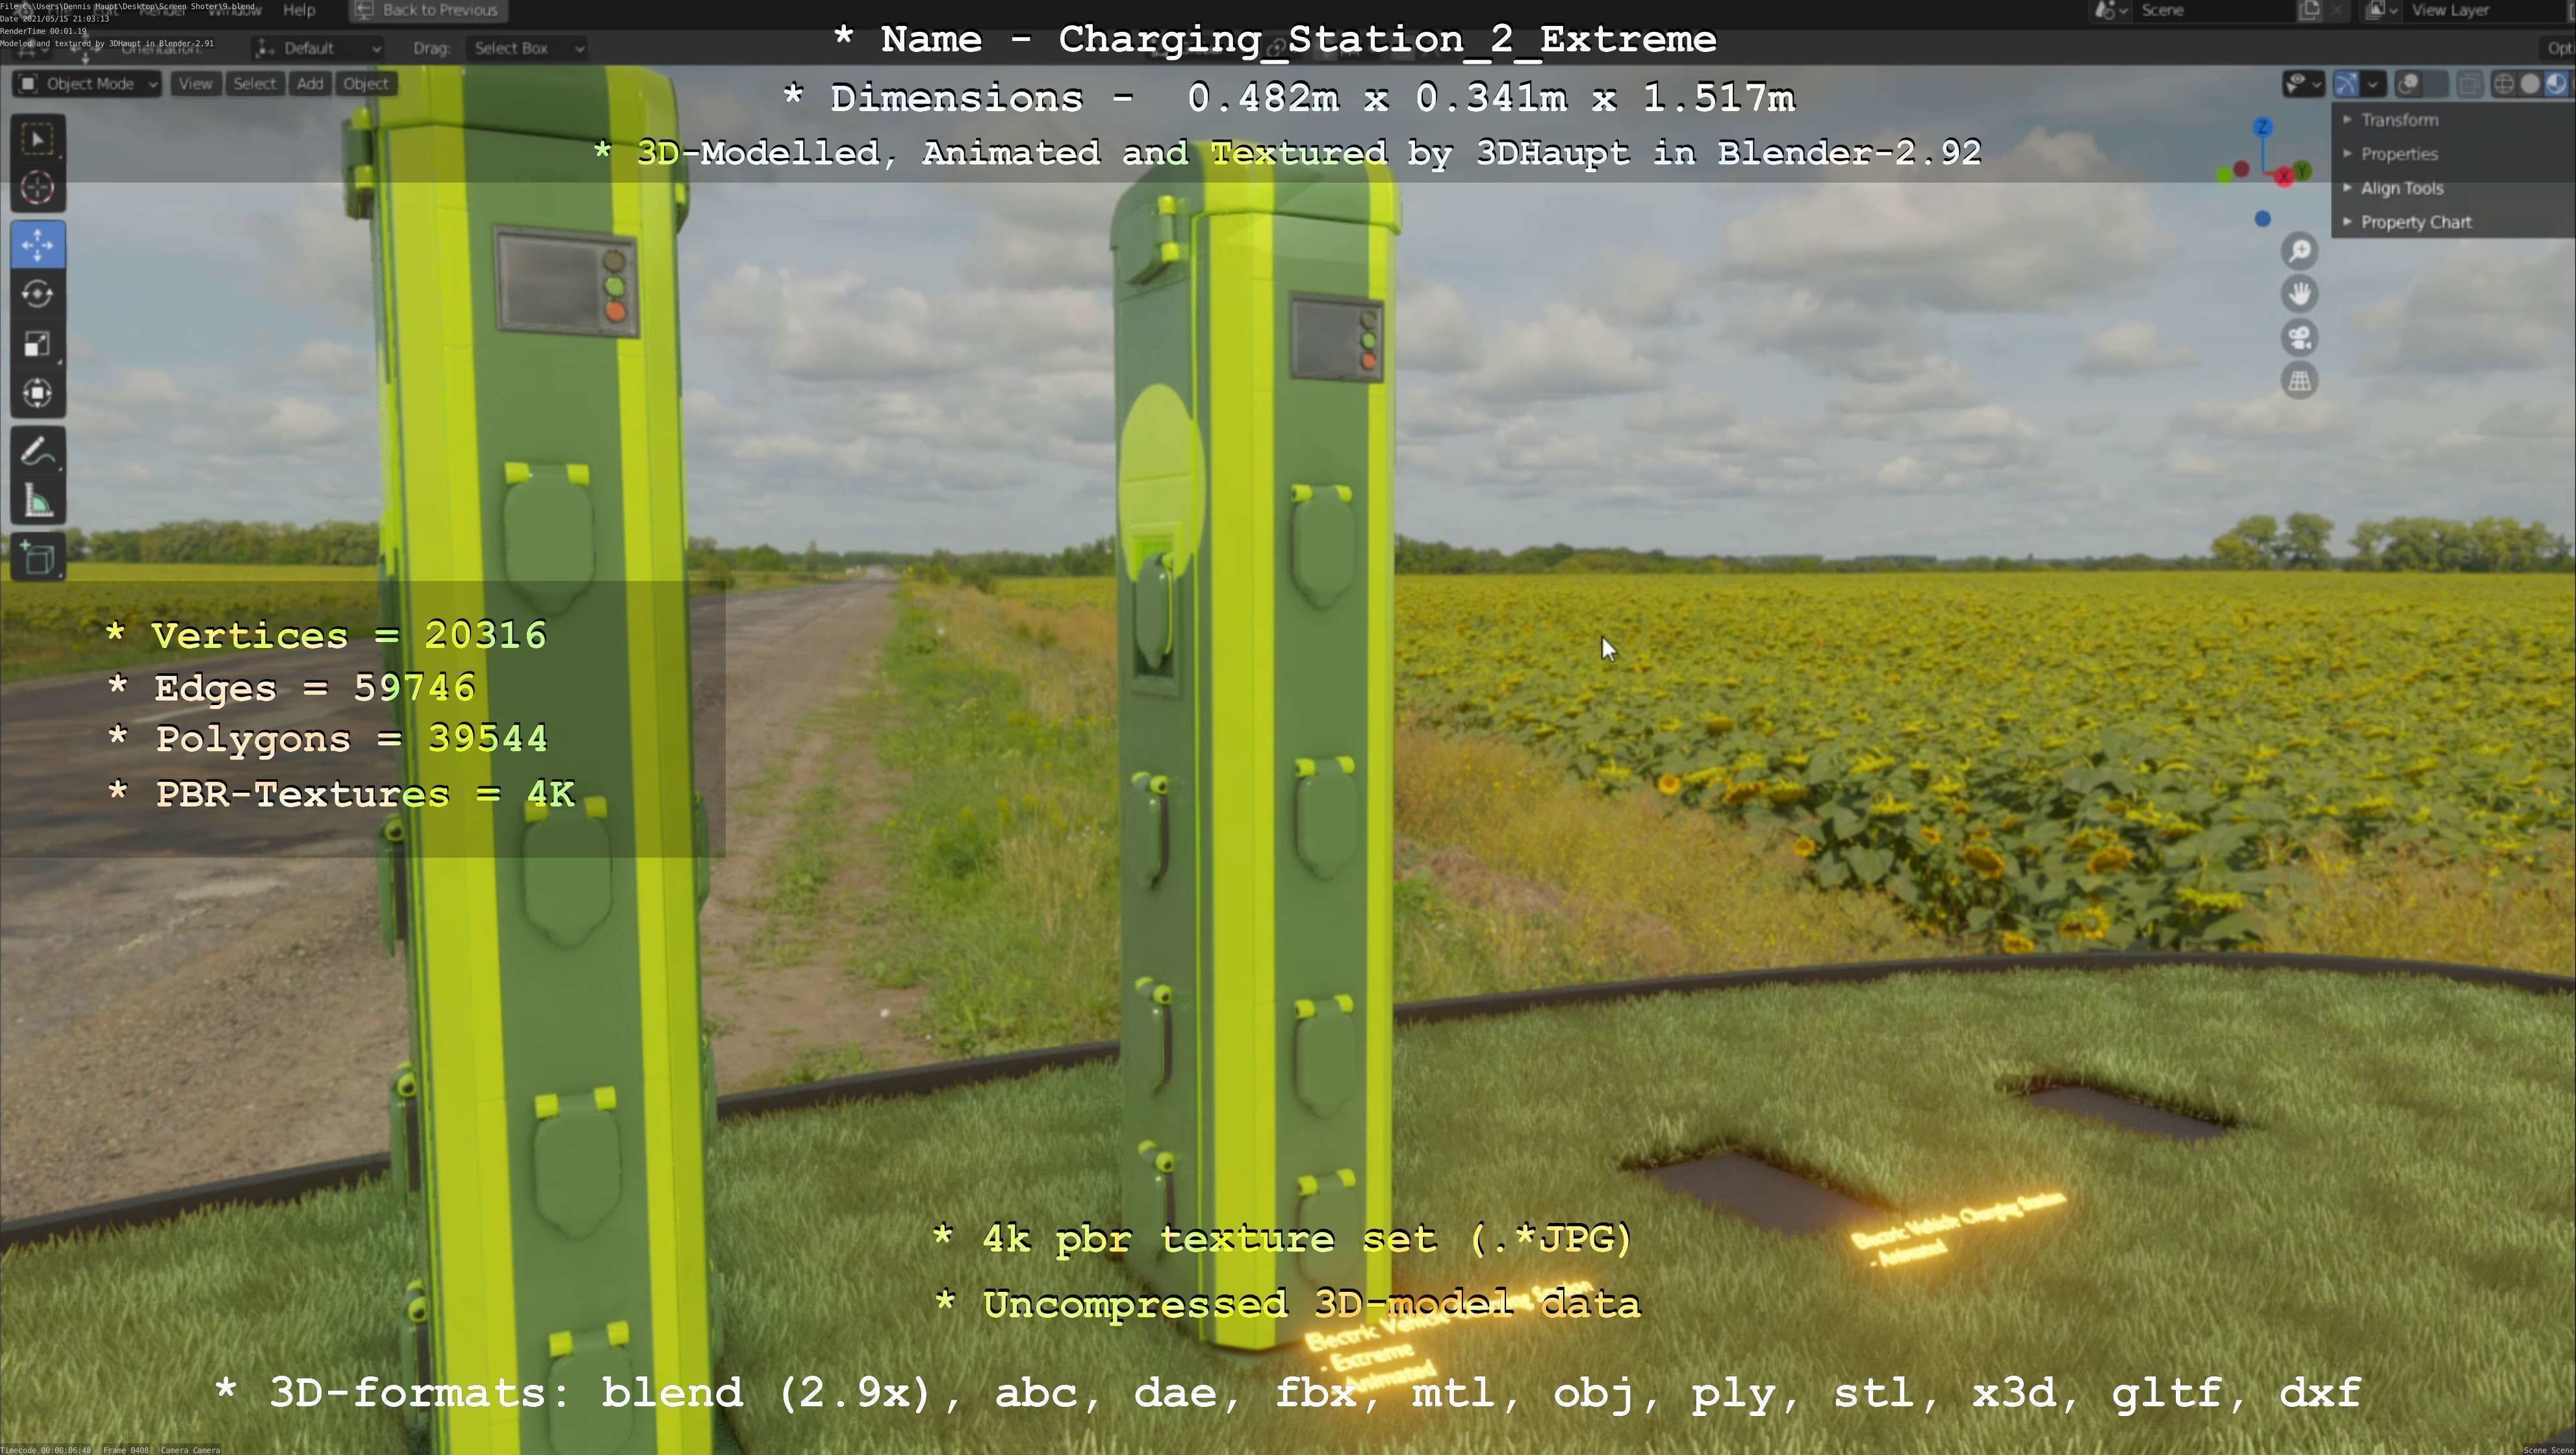Choose the Annotate pencil tool
The width and height of the screenshot is (2576, 1455).
point(38,452)
